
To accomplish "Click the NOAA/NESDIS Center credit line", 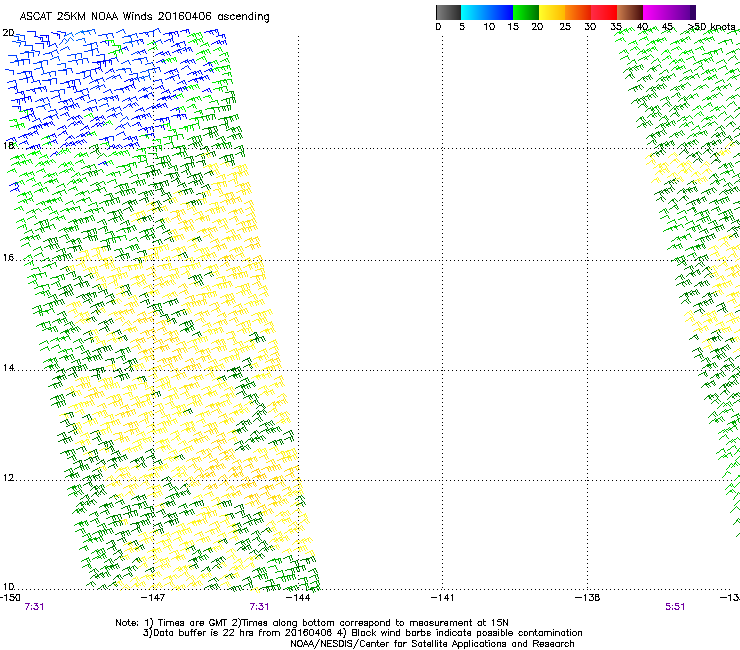I will pyautogui.click(x=432, y=644).
